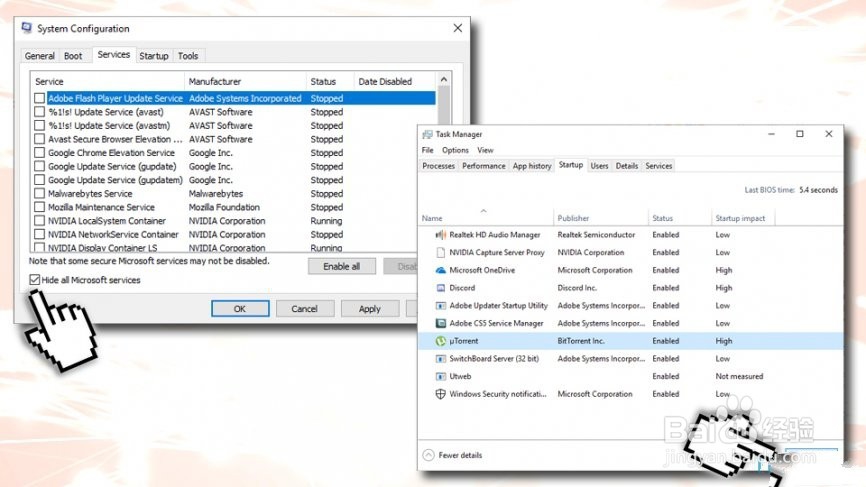Click the Enable all button
The height and width of the screenshot is (487, 866).
[341, 266]
